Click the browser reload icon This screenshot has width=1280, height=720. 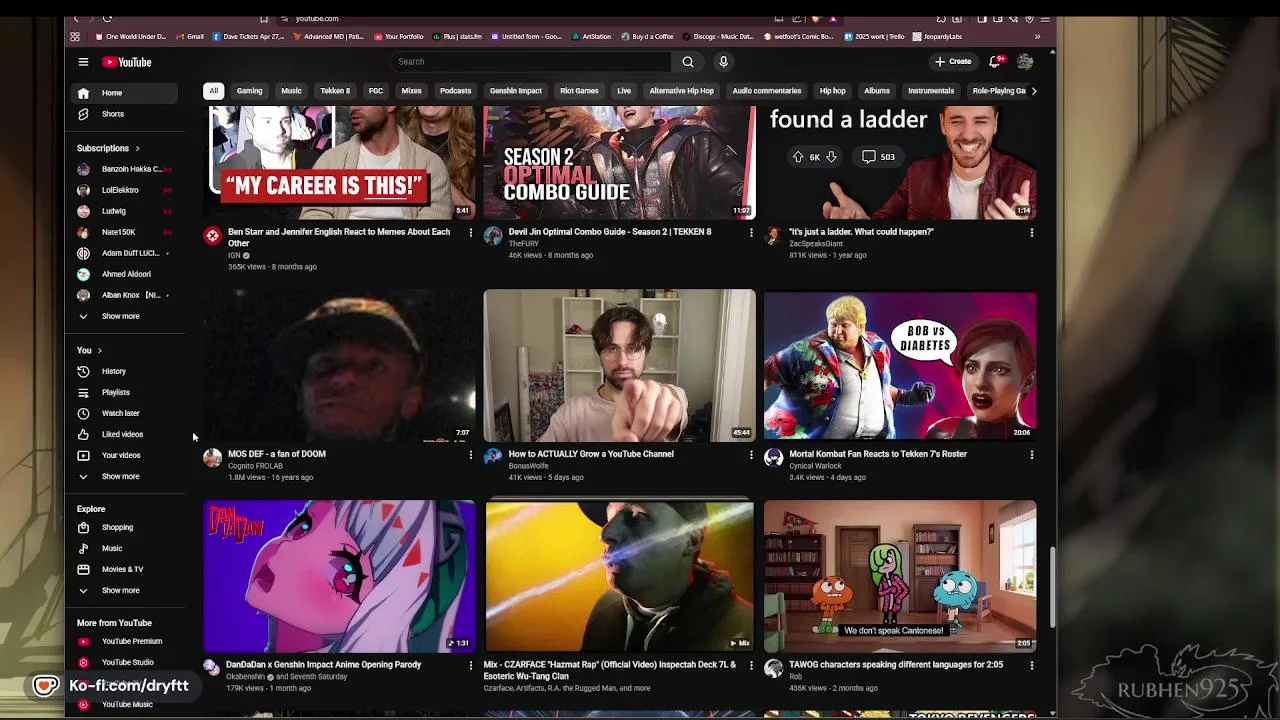point(107,18)
